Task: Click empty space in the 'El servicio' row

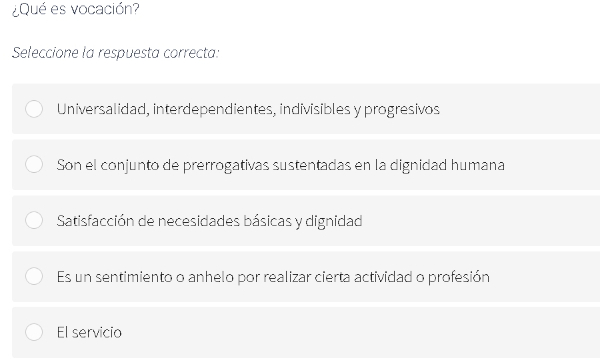Action: tap(360, 332)
